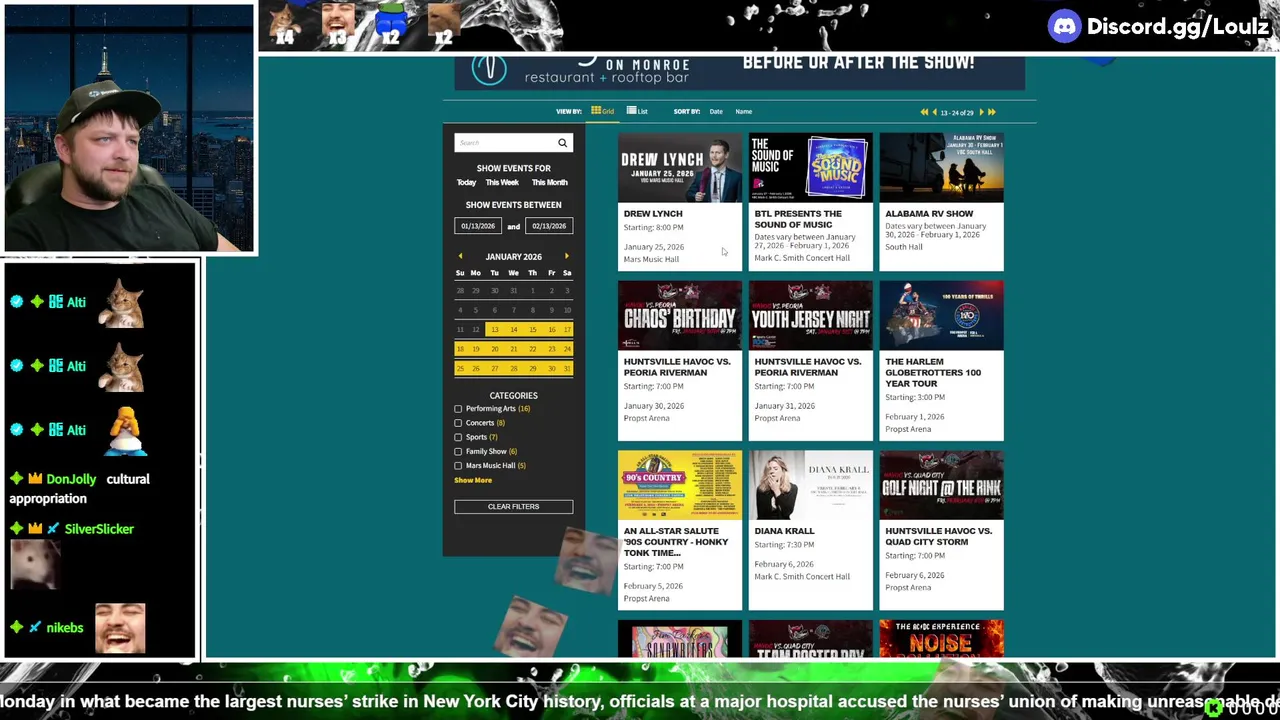Jump to first page of events
Image resolution: width=1280 pixels, height=720 pixels.
(x=924, y=112)
